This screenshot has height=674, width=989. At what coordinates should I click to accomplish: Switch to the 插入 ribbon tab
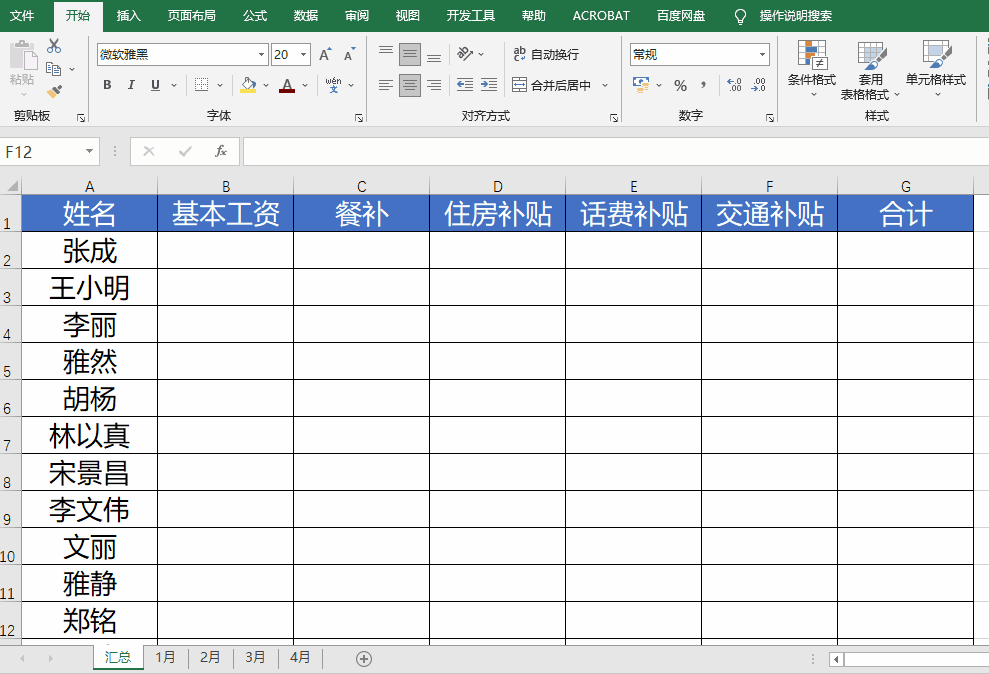coord(129,16)
